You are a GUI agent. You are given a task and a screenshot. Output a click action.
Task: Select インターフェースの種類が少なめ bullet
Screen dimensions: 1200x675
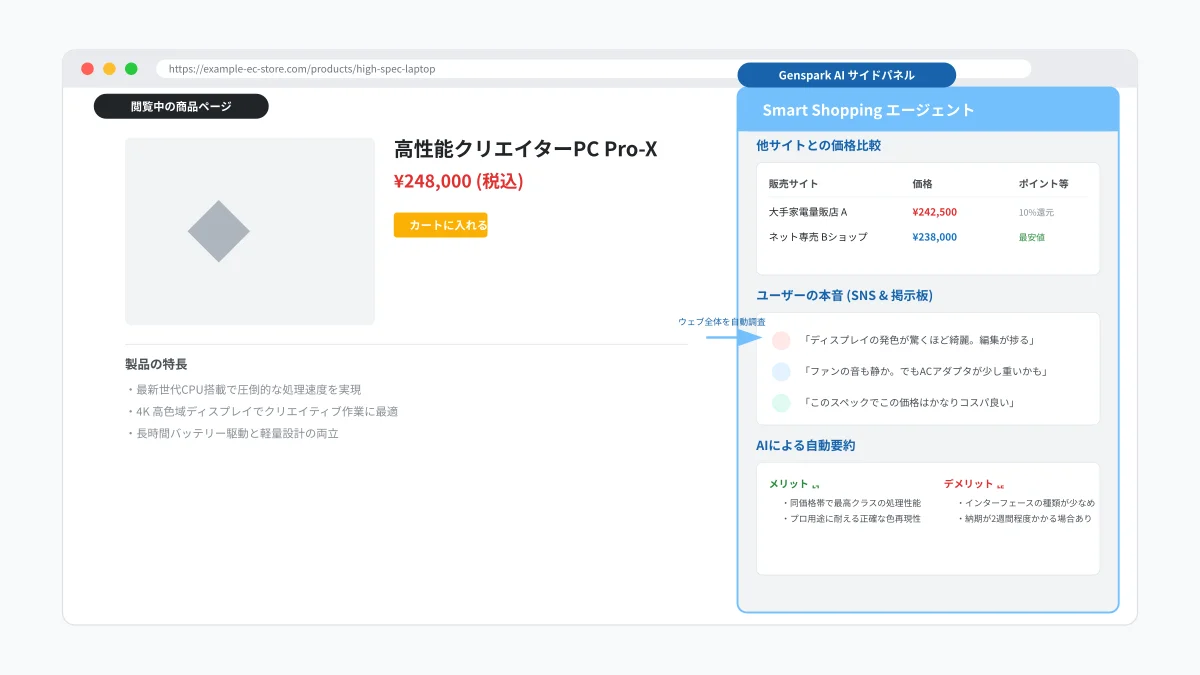(1026, 503)
